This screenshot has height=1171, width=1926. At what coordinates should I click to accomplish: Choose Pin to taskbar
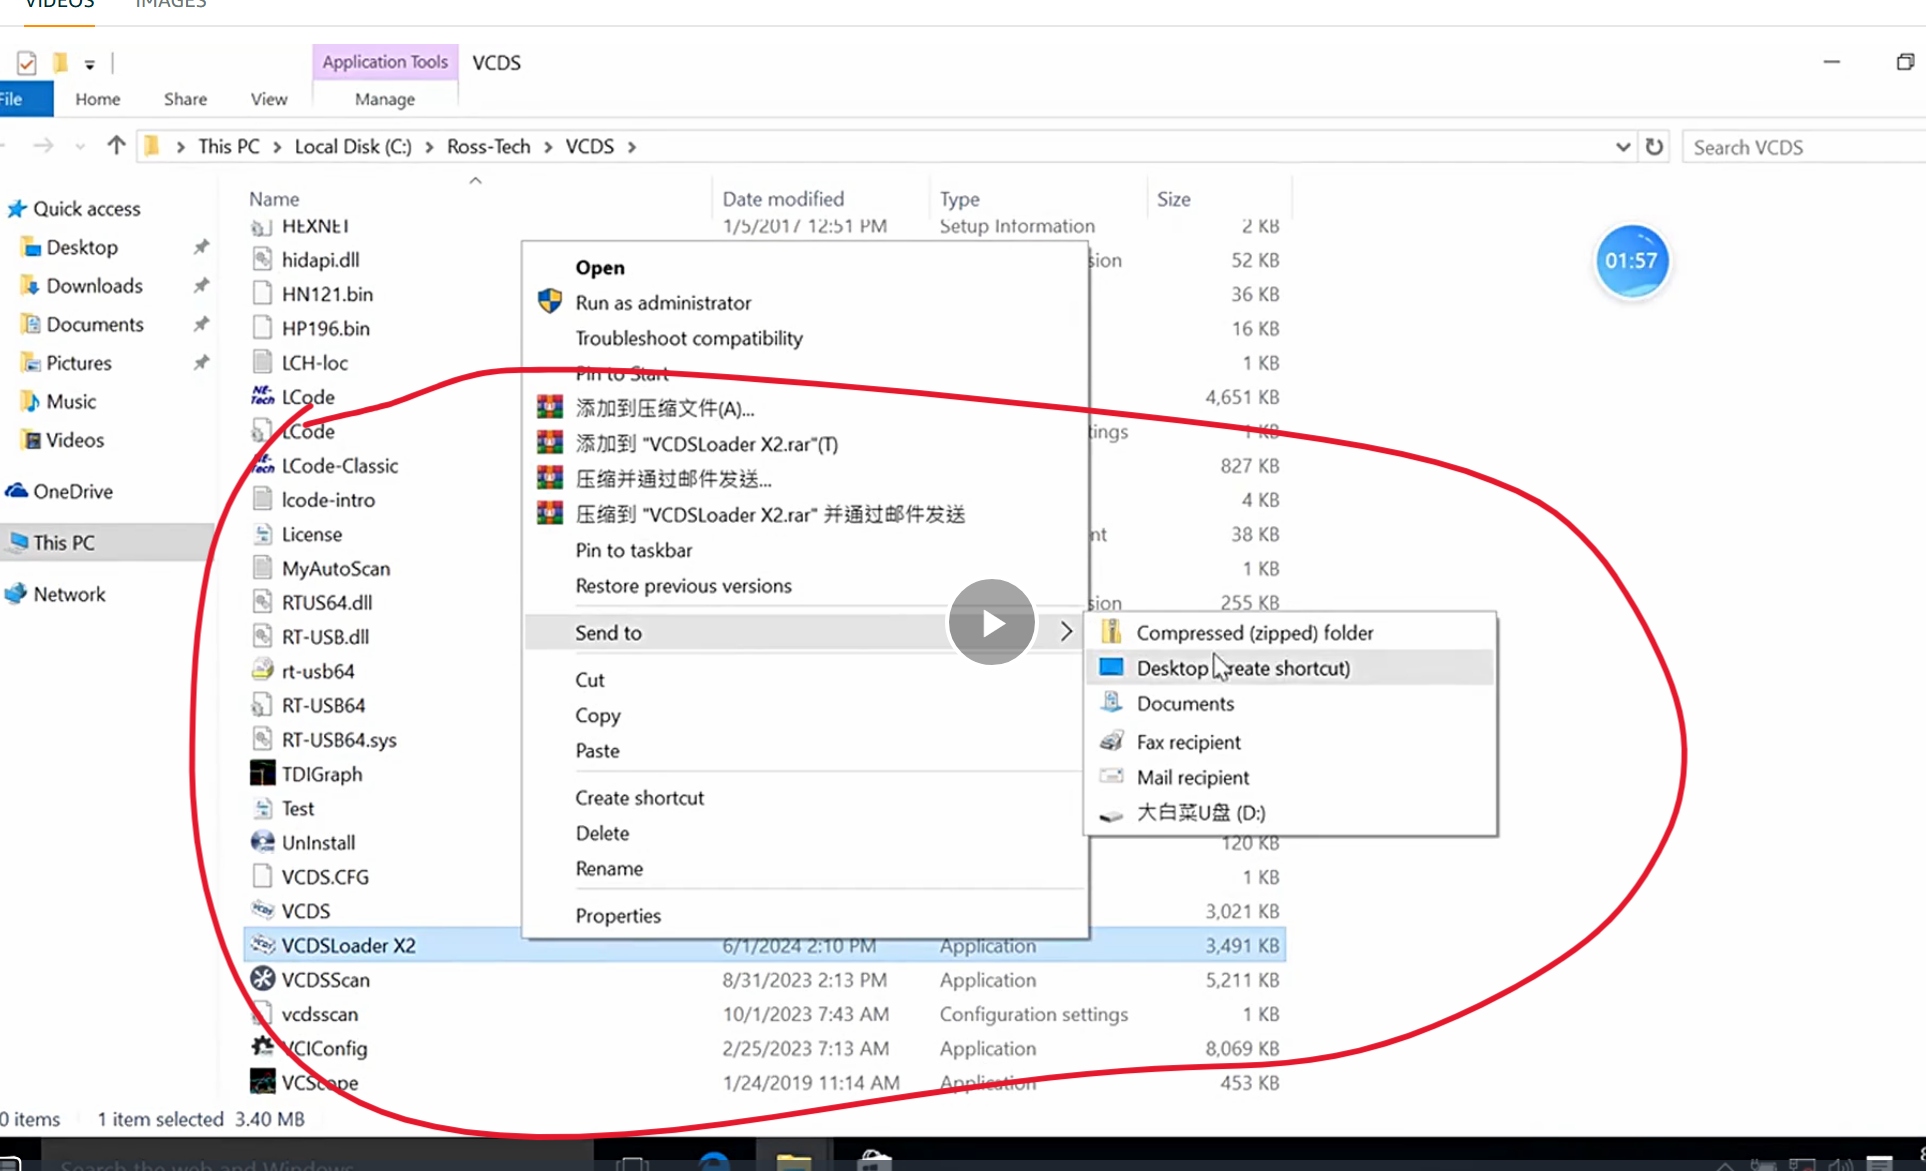coord(634,550)
